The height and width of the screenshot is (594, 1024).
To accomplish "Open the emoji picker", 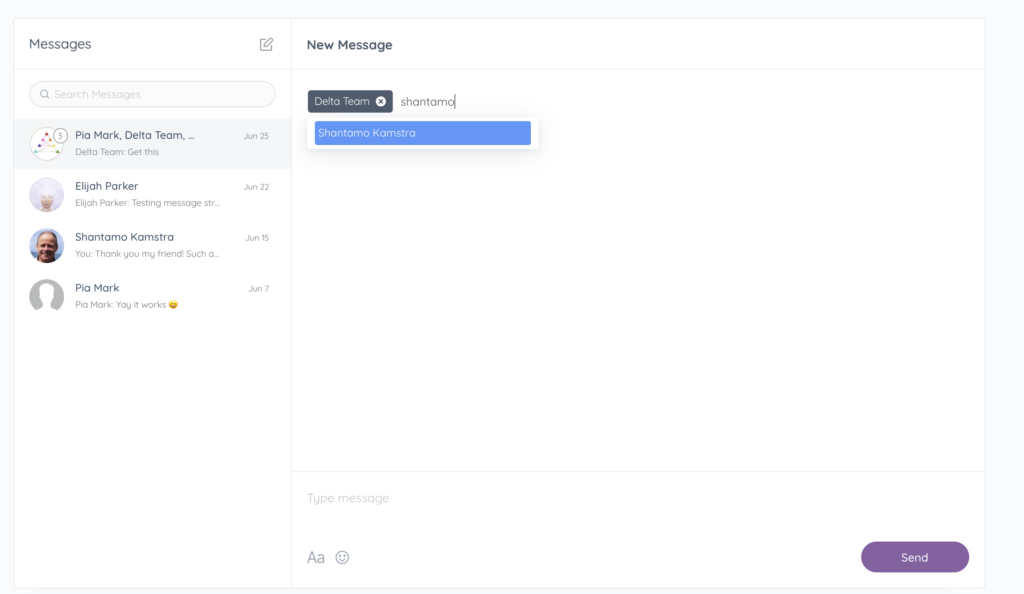I will pyautogui.click(x=342, y=557).
